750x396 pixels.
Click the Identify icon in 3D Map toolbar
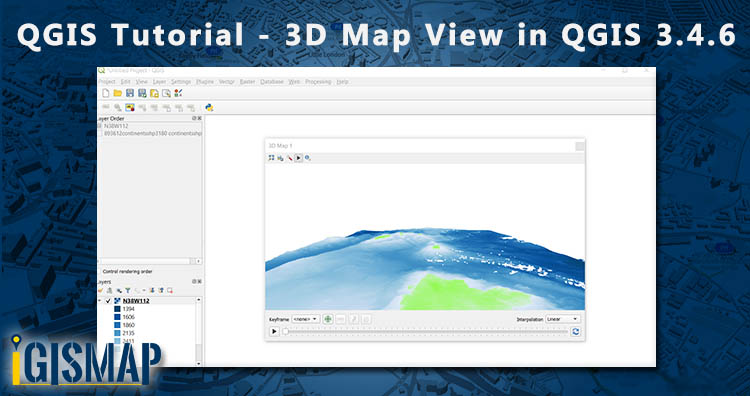[x=308, y=158]
